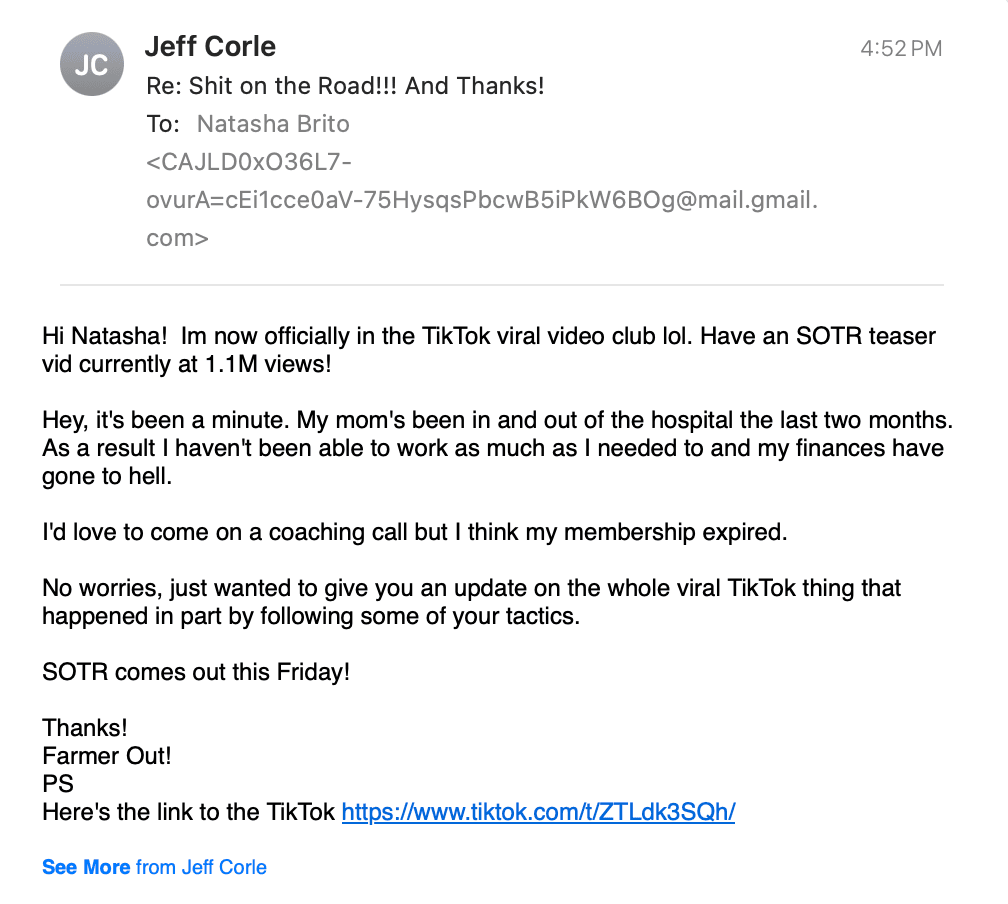Click the text Here's the link to the TikTok
The image size is (1008, 904).
pos(188,812)
